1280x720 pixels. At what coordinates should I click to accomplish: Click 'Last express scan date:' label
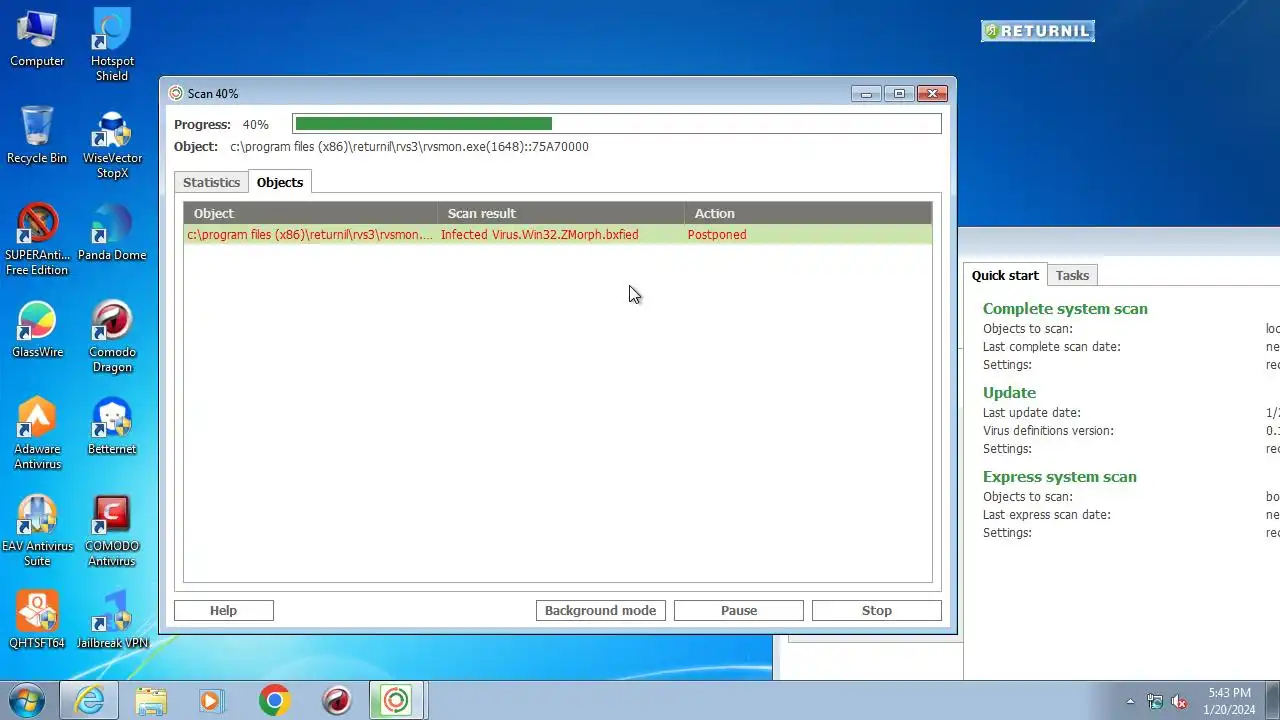pos(1046,515)
